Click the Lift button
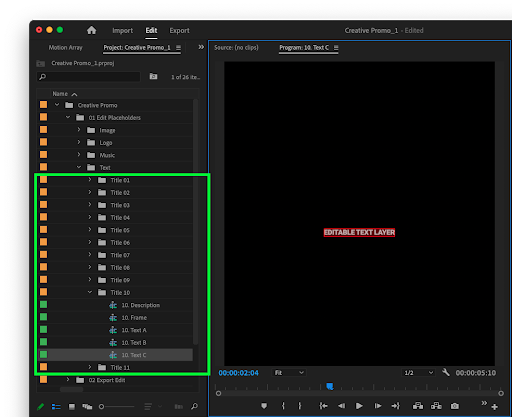This screenshot has height=417, width=512. 418,406
